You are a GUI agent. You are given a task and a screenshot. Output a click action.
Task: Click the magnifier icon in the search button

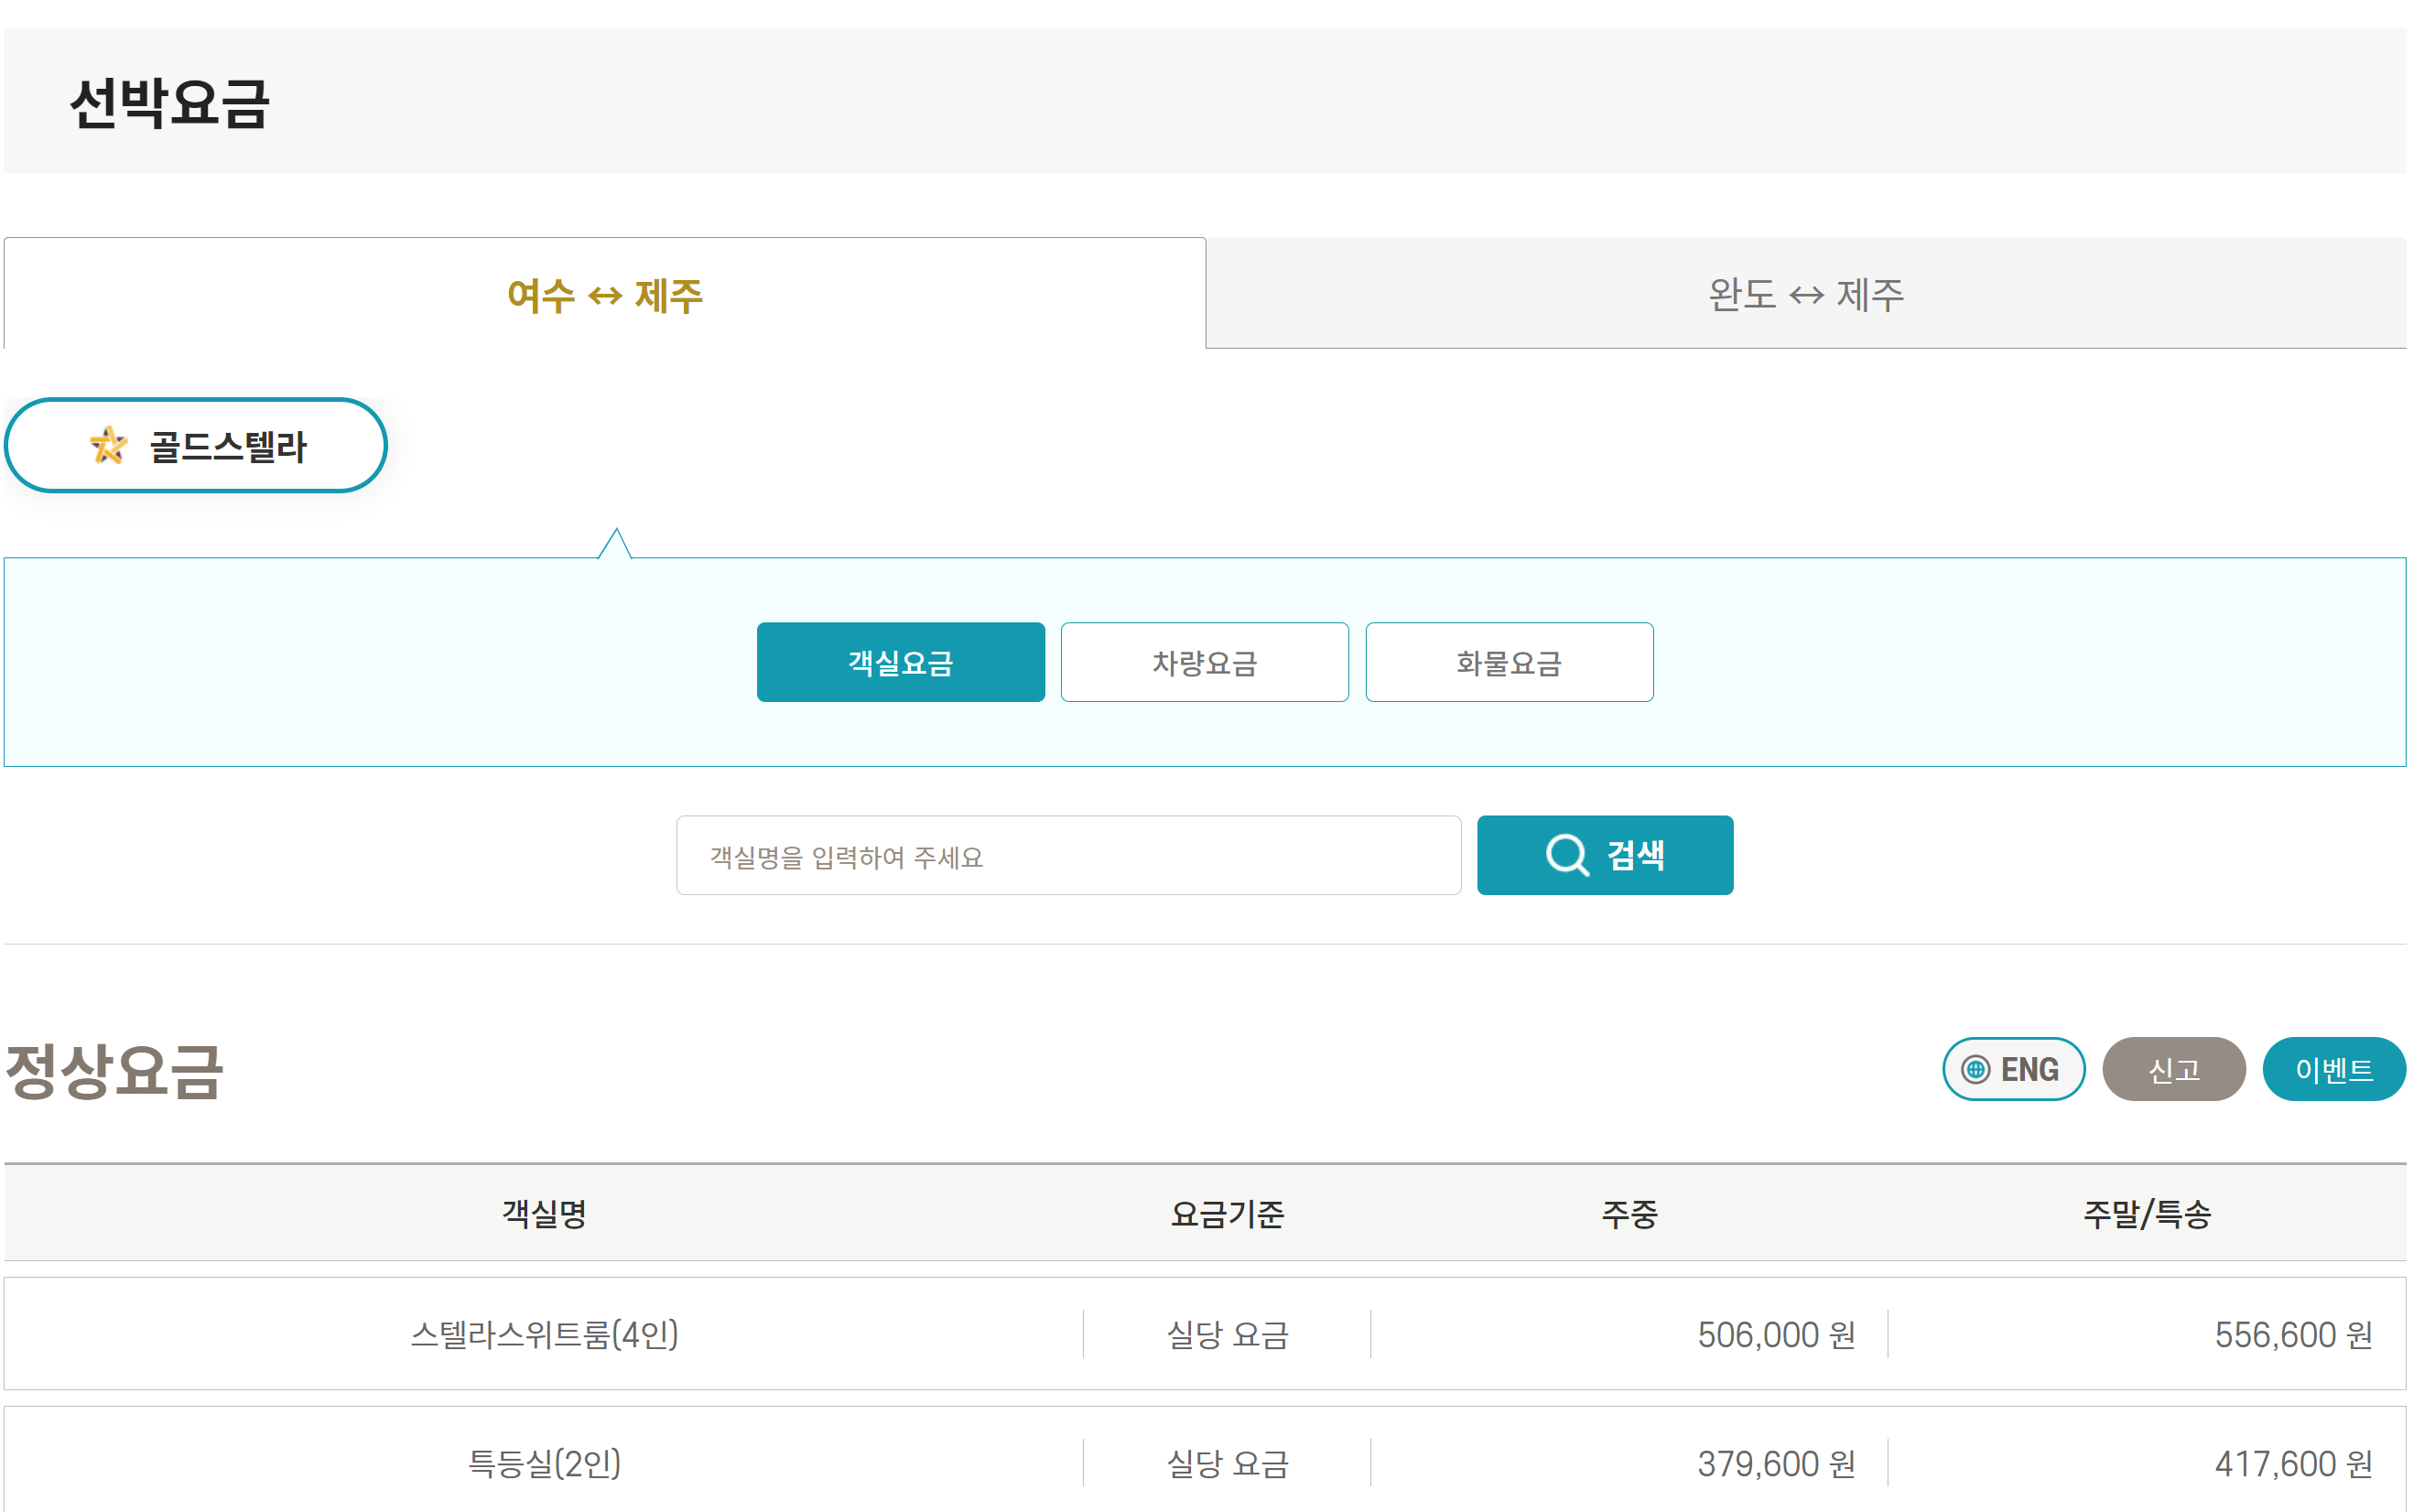pos(1567,856)
